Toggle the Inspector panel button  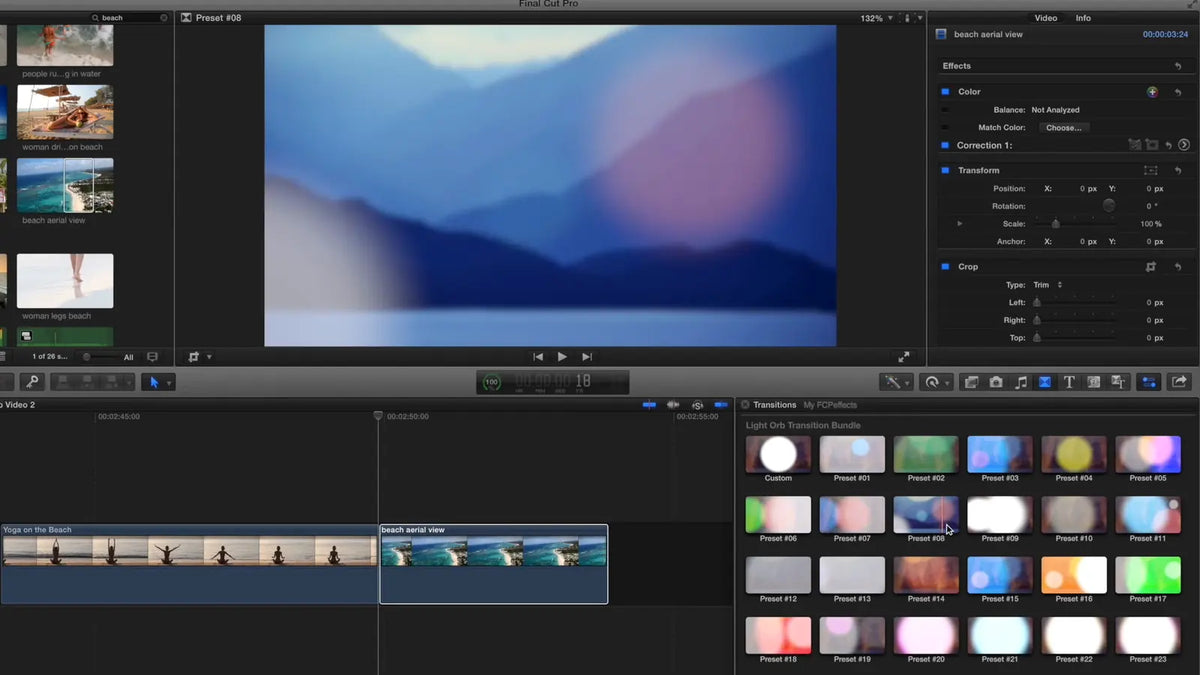(1149, 382)
